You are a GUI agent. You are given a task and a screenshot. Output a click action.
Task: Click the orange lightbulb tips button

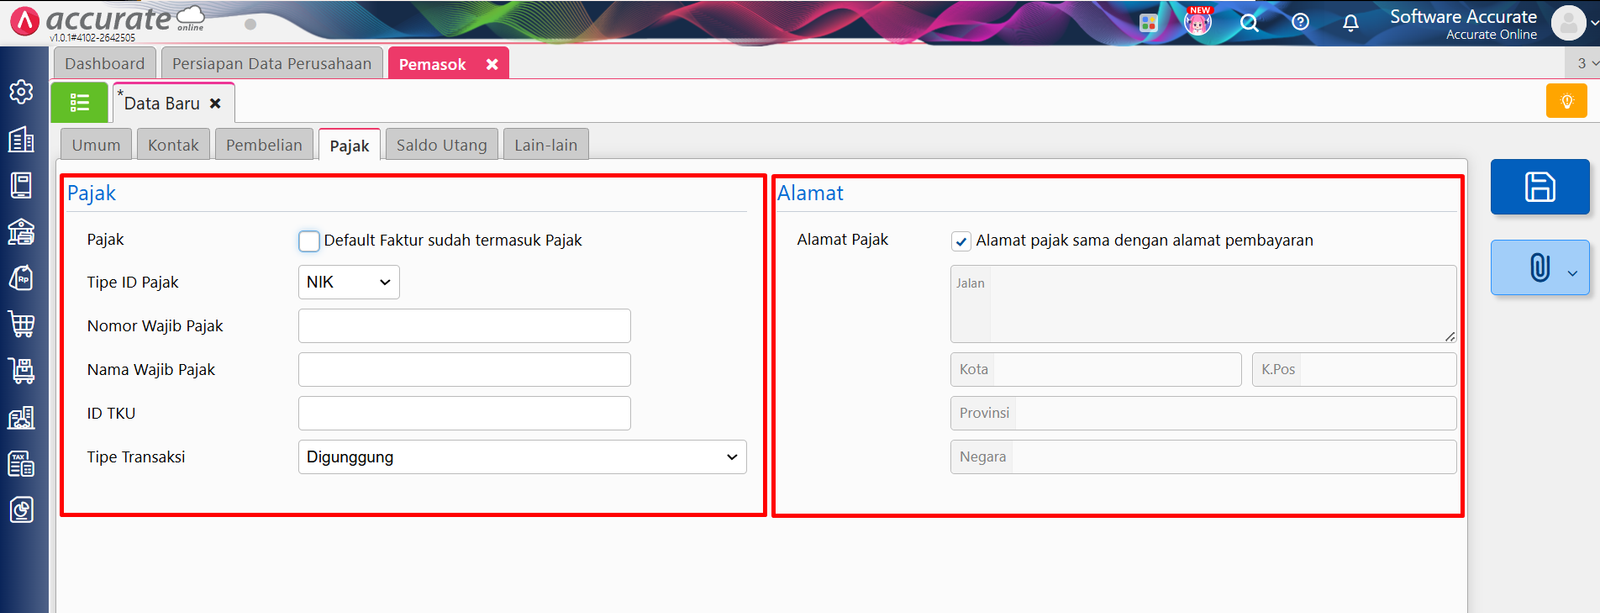(1567, 101)
